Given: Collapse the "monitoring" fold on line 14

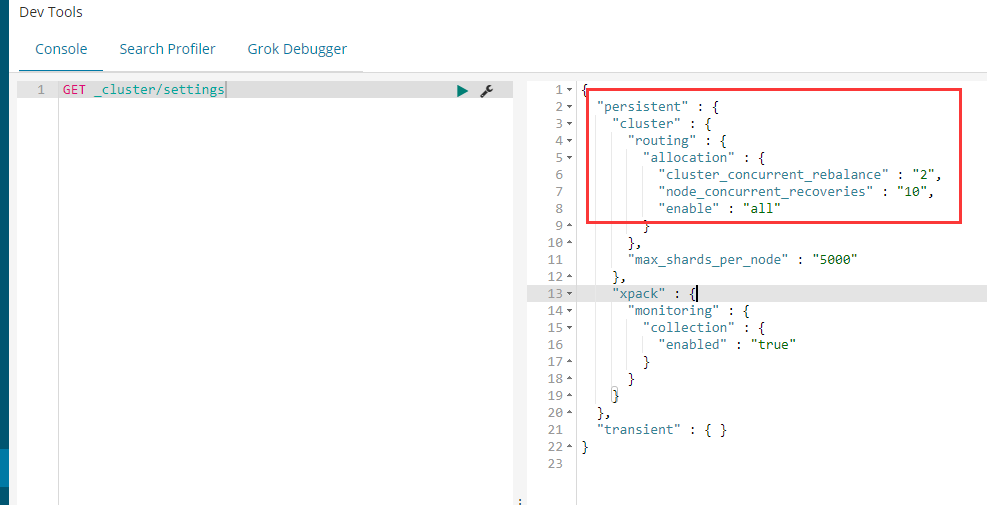Looking at the screenshot, I should 570,310.
